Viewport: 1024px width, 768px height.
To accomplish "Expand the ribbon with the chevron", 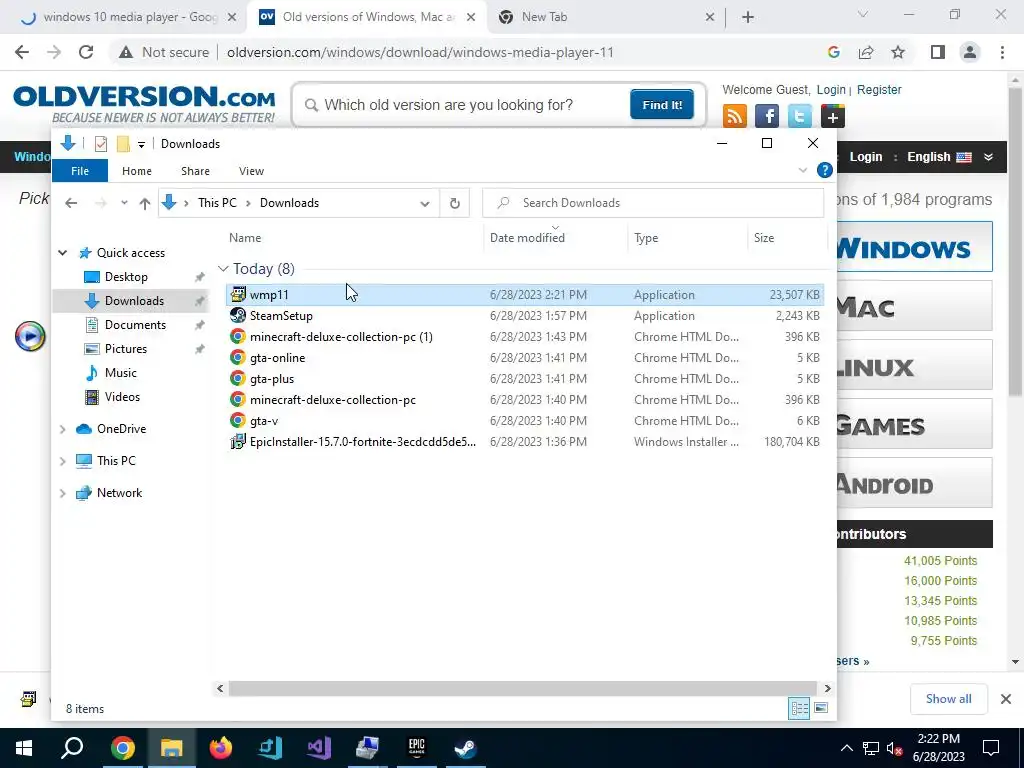I will (x=803, y=170).
